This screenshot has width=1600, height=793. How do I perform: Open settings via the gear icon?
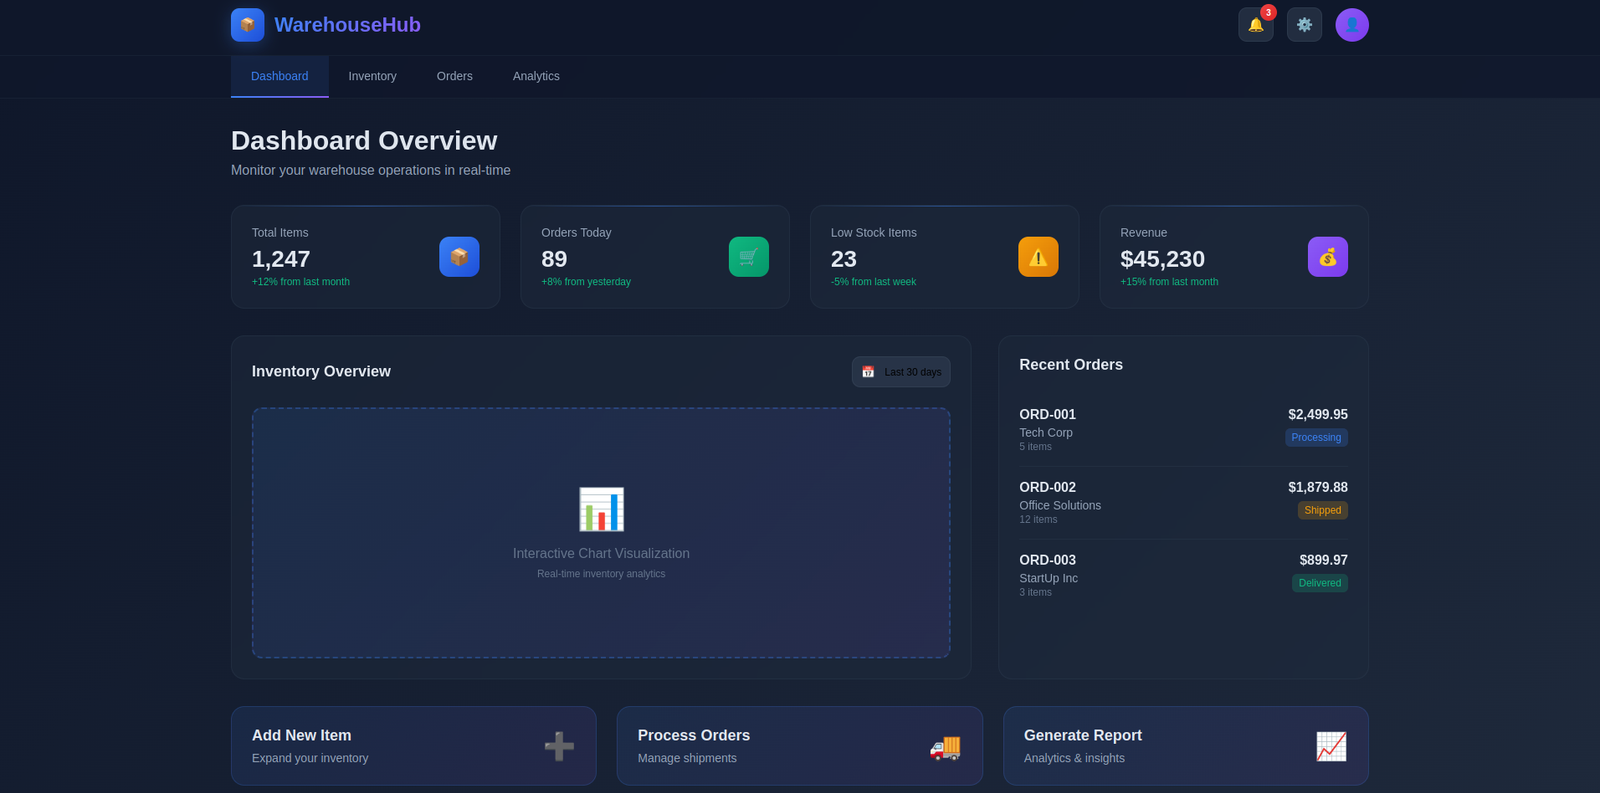click(1304, 25)
